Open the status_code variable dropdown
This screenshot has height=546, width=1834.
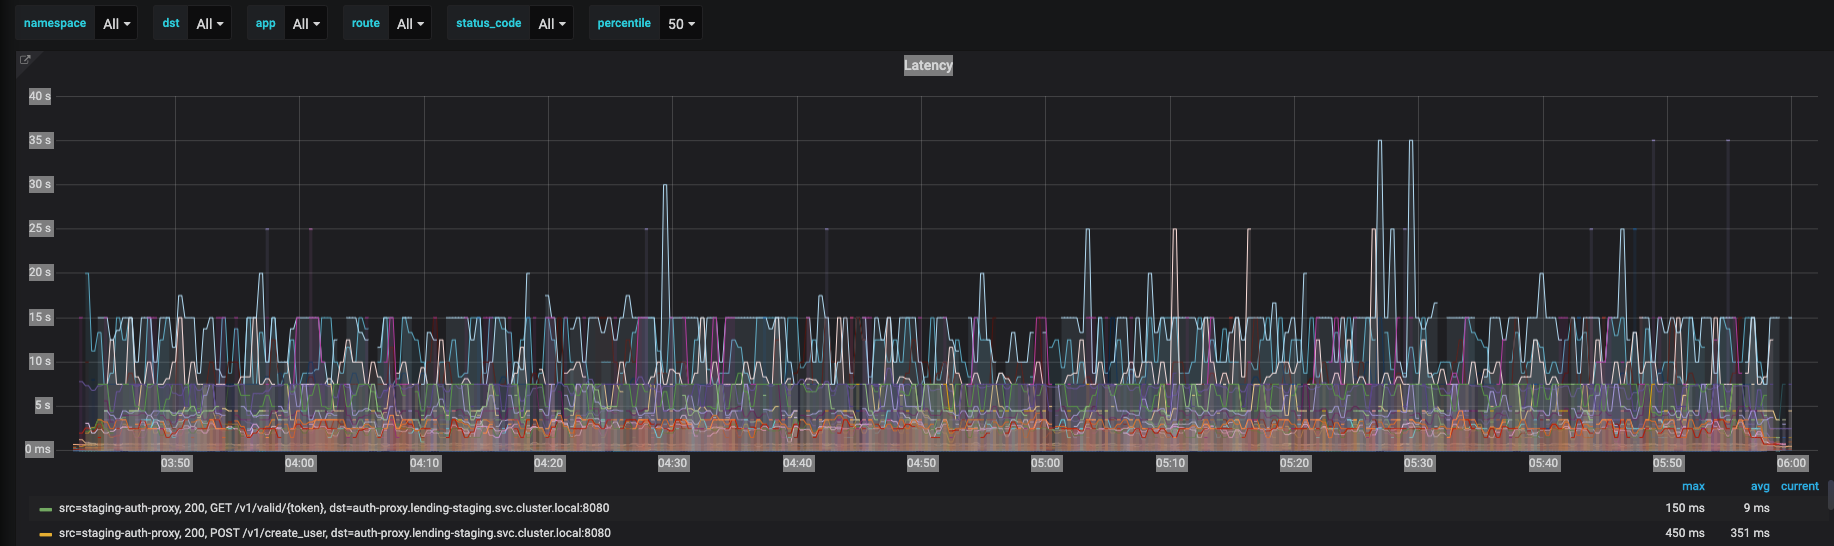tap(552, 23)
